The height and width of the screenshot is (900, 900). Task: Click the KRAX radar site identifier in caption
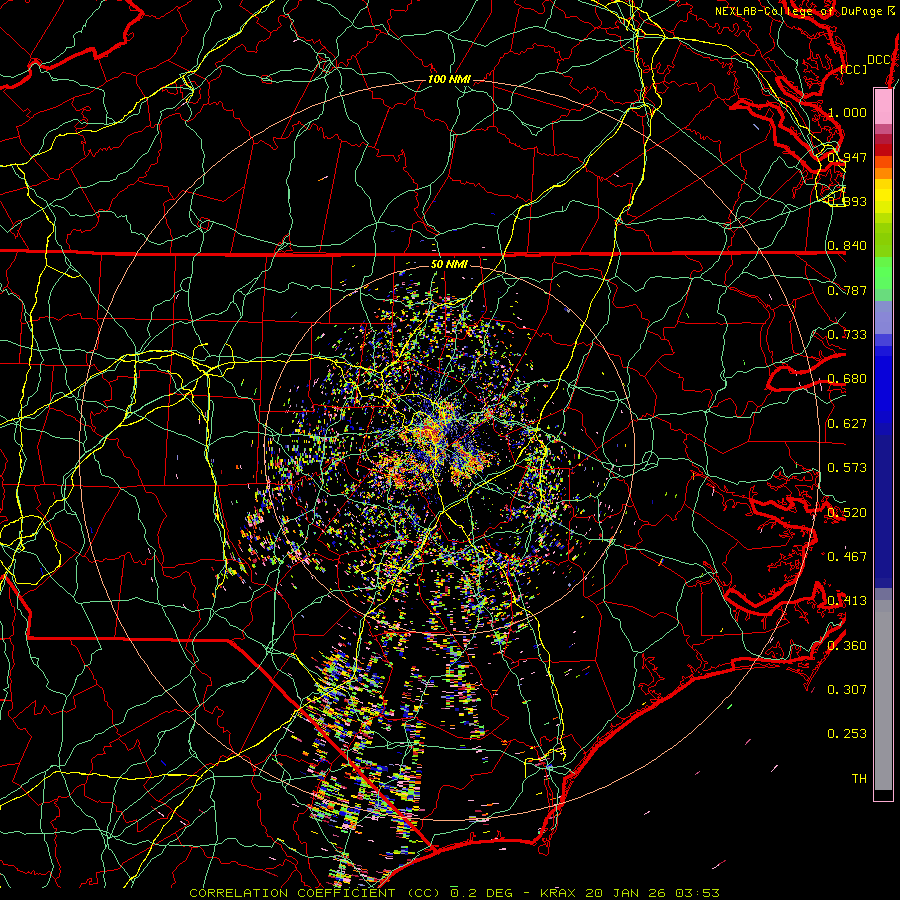557,893
